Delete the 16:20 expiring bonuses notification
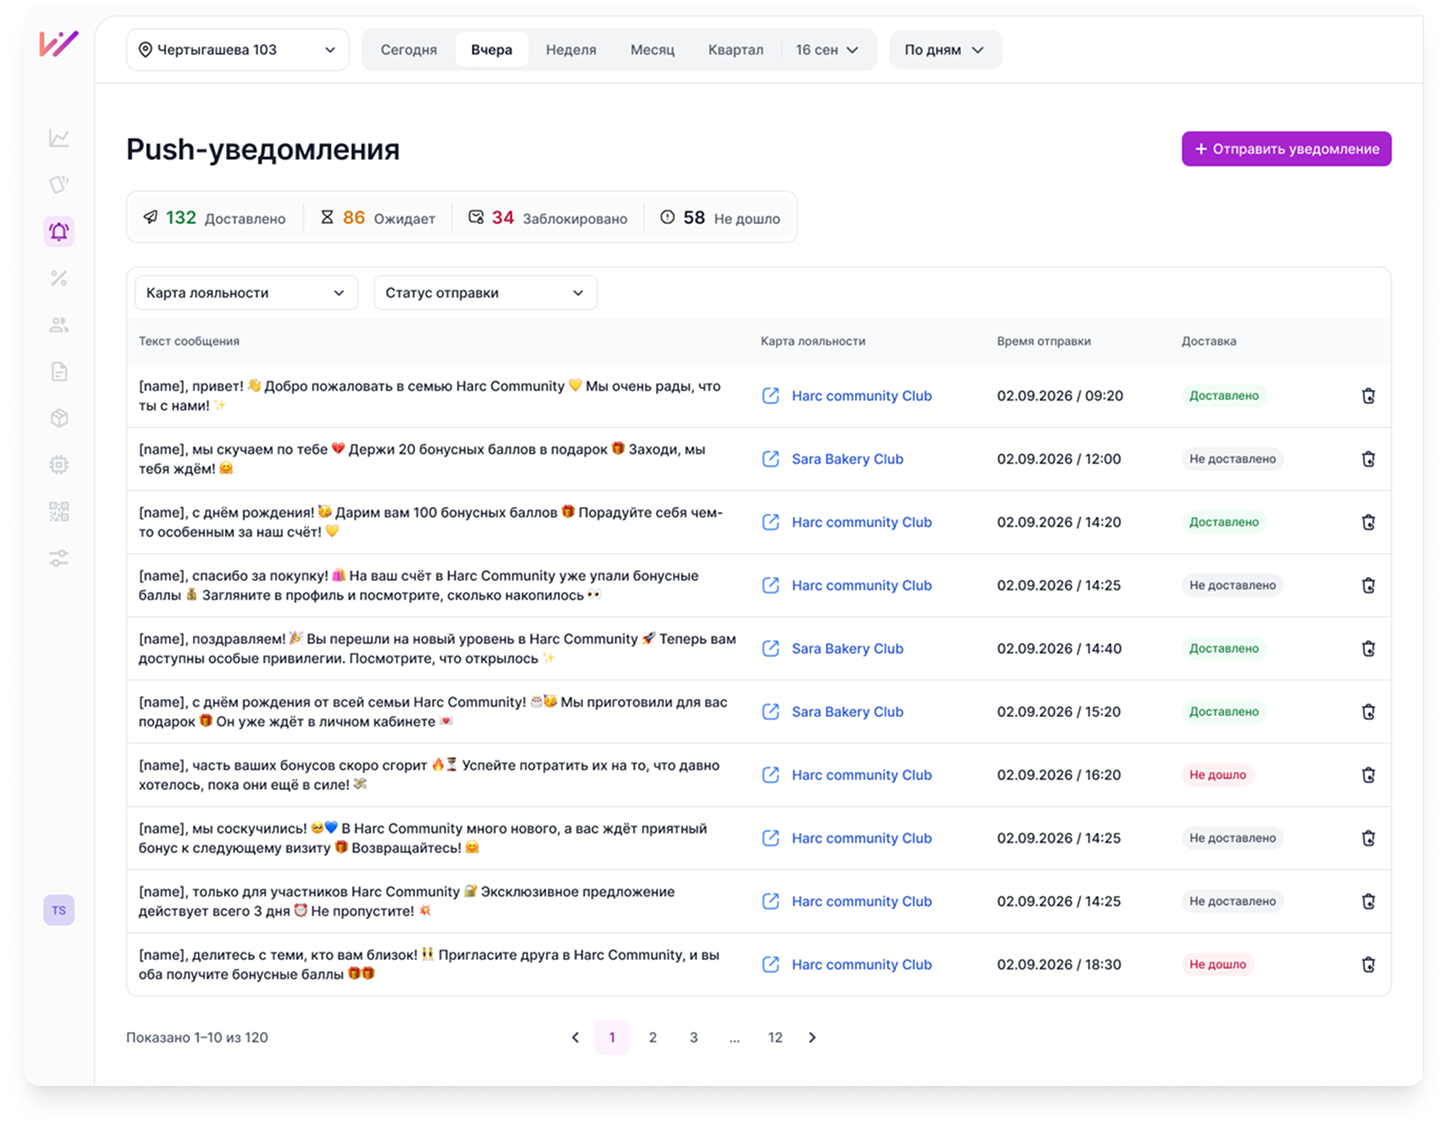Screen dimensions: 1448x1130 coord(1368,775)
